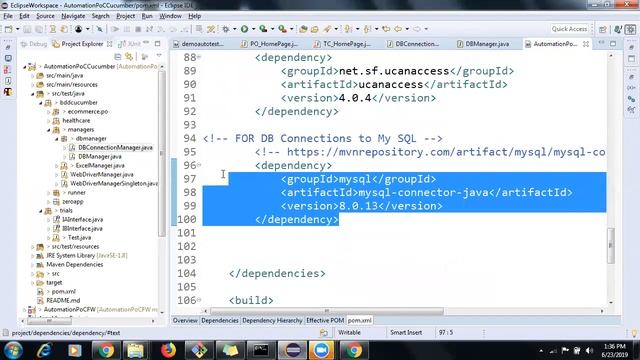Screen dimensions: 640x360
Task: Select README.md in Project Explorer
Action: 63,301
